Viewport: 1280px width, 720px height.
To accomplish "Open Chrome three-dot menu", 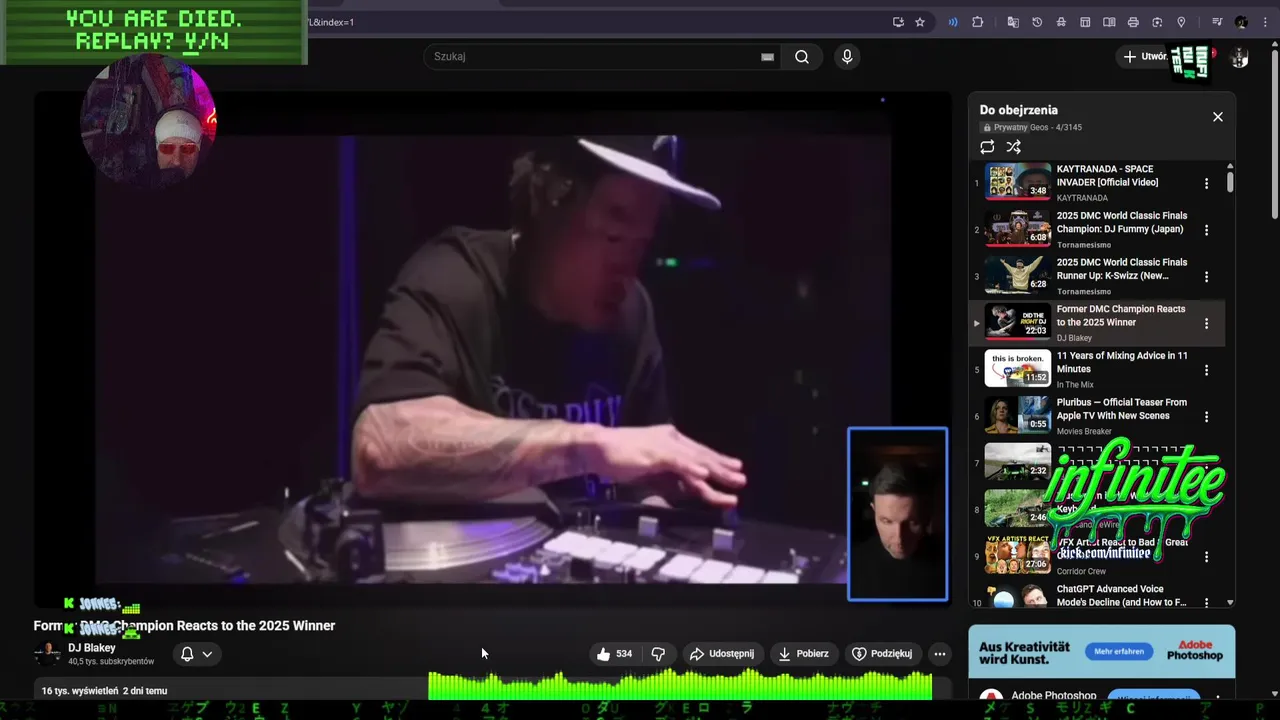I will (1265, 22).
